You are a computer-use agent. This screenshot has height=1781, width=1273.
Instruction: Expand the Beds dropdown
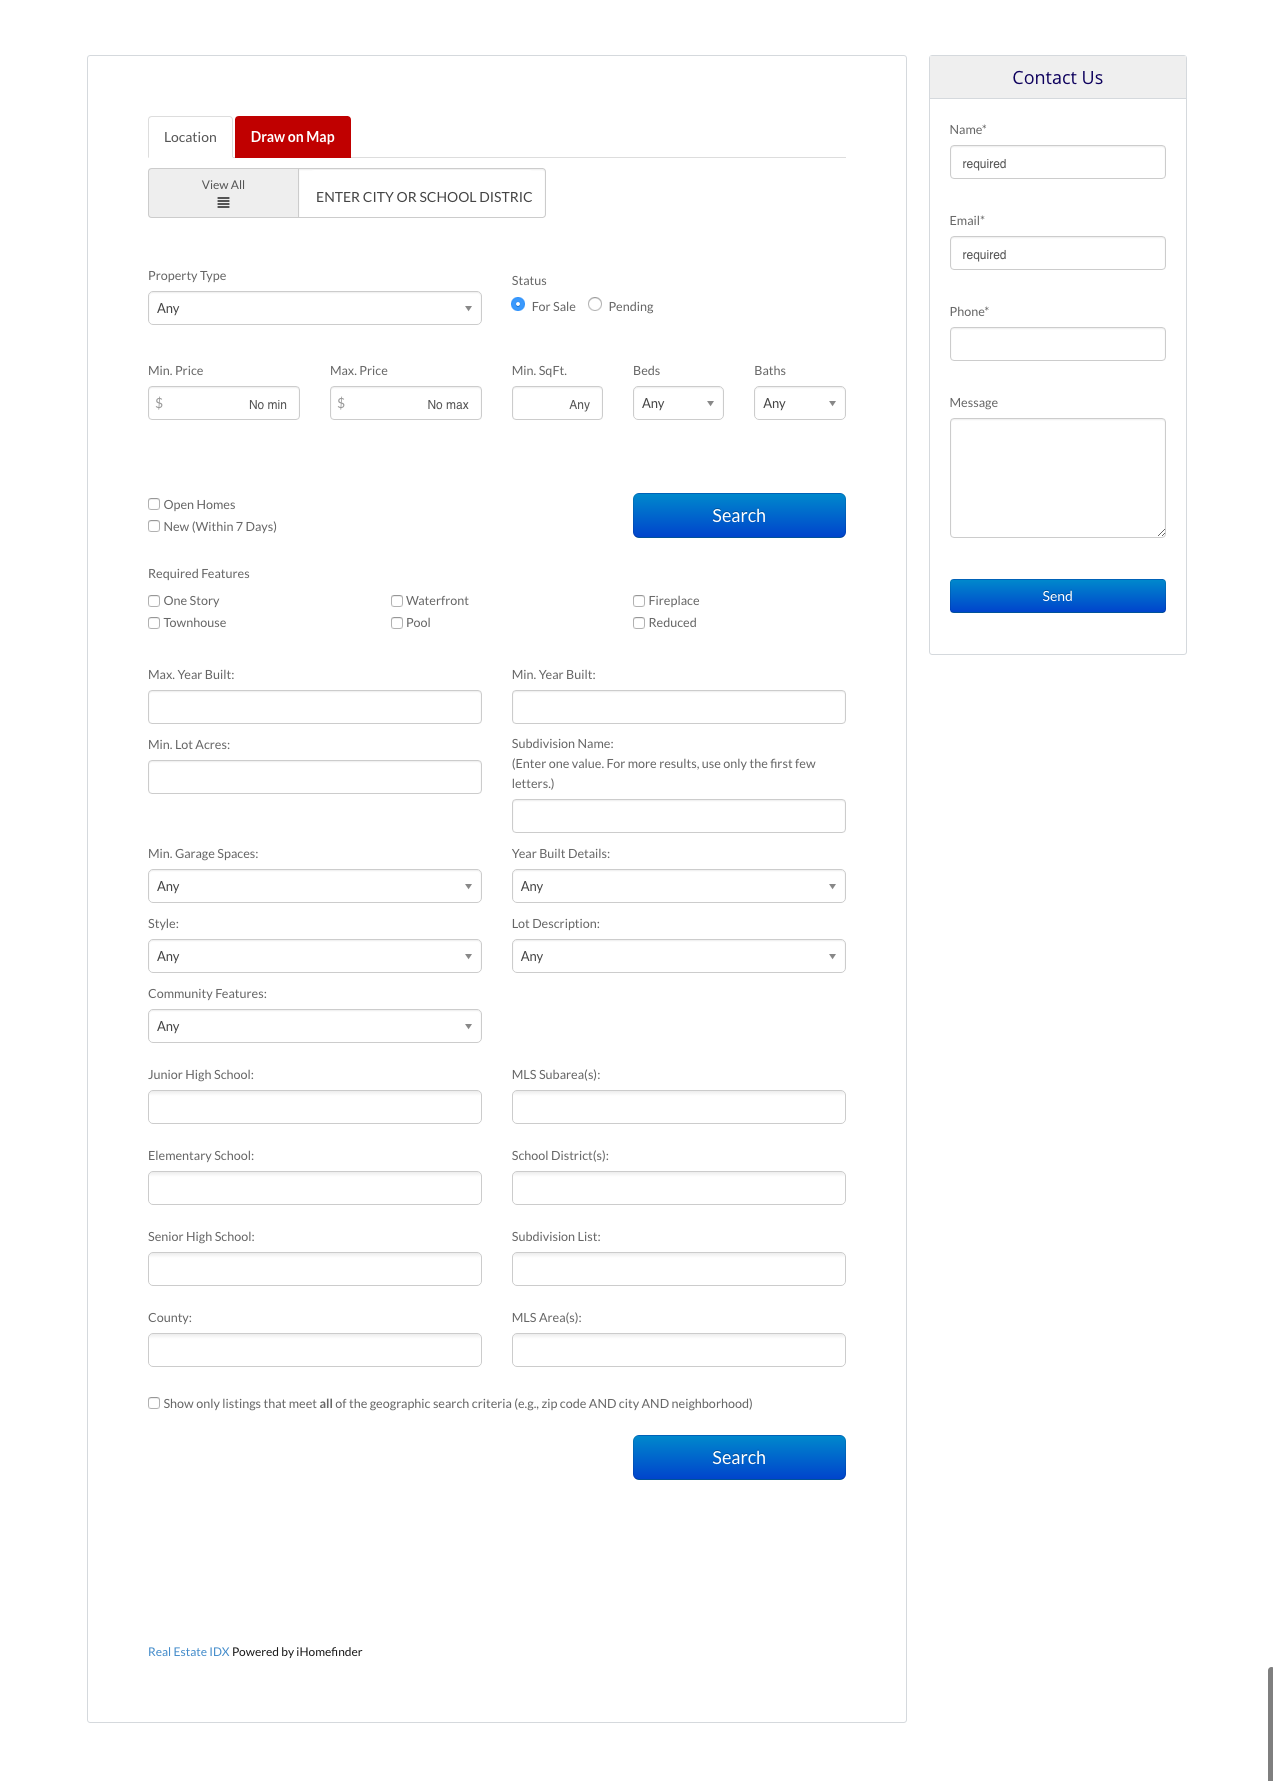coord(677,403)
